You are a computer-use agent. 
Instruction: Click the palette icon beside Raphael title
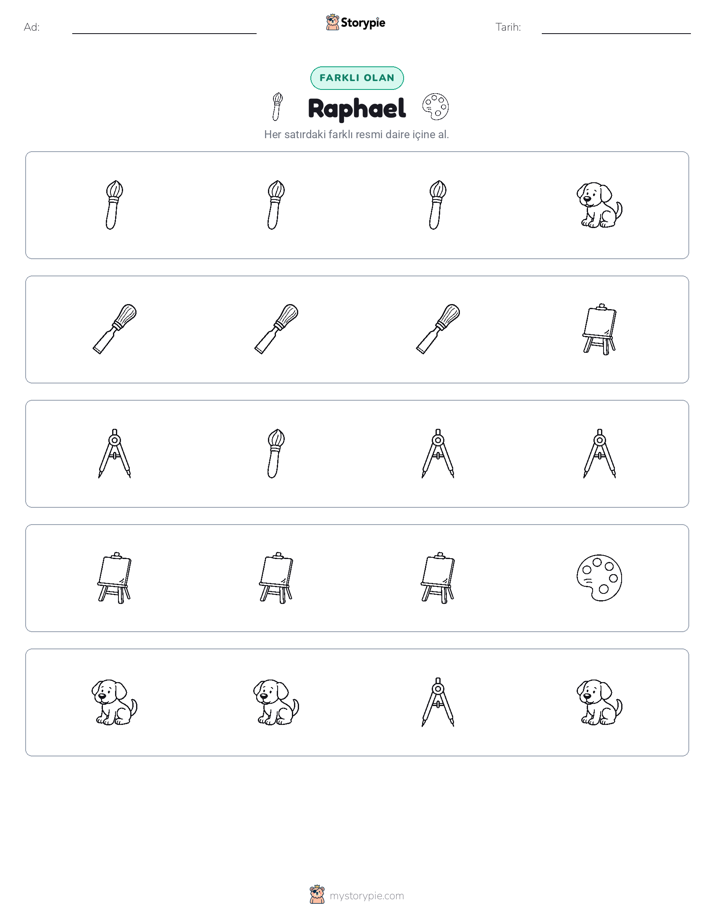click(435, 107)
